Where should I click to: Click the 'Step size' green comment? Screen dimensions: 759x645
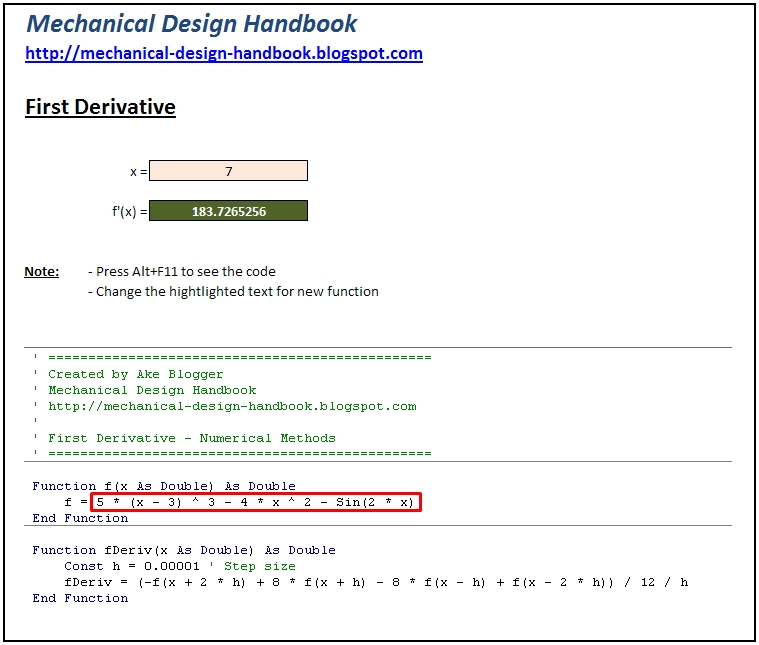[259, 566]
